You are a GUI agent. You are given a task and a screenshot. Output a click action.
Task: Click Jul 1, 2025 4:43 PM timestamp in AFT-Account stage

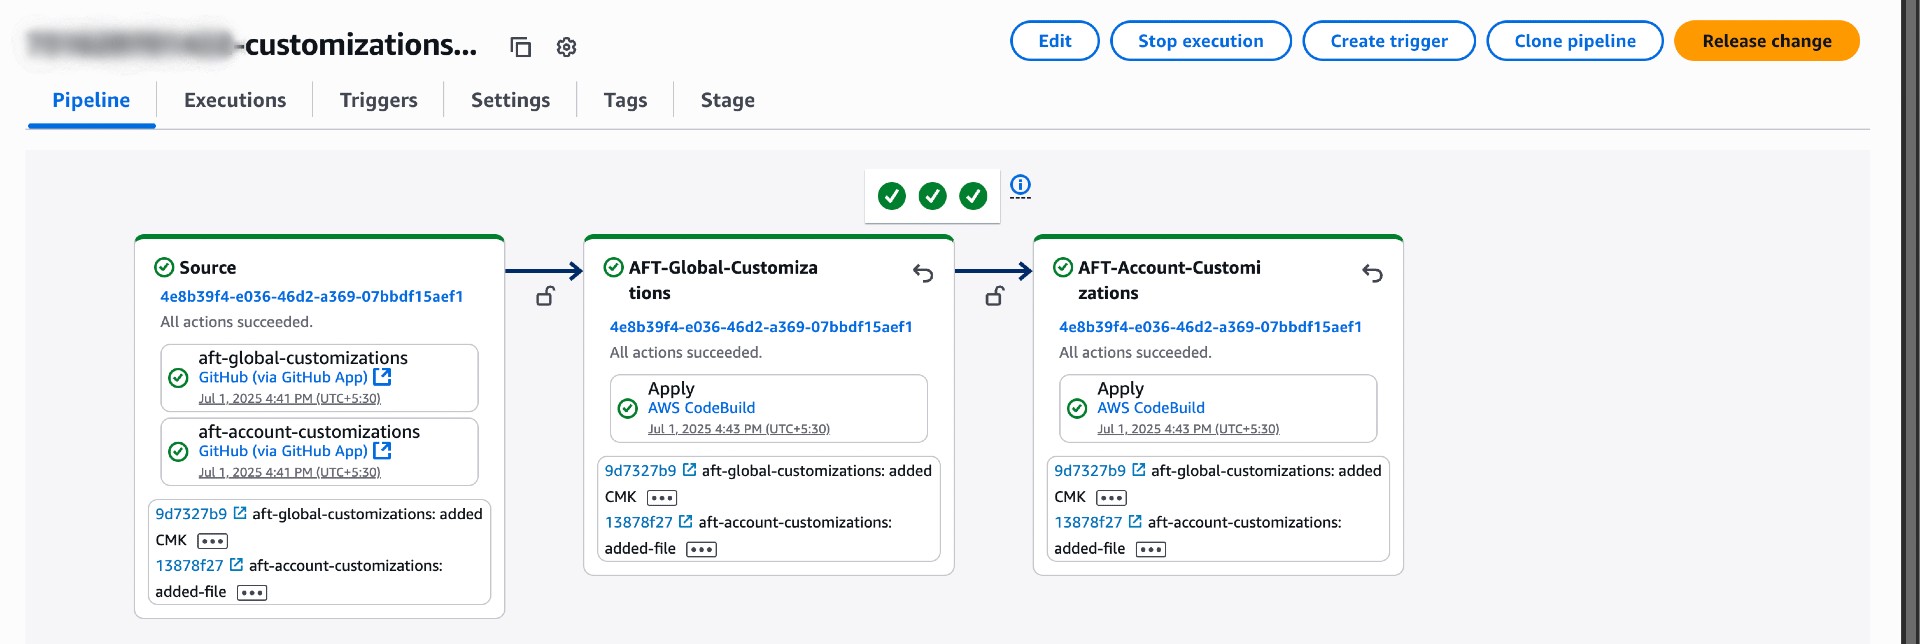(x=1188, y=429)
